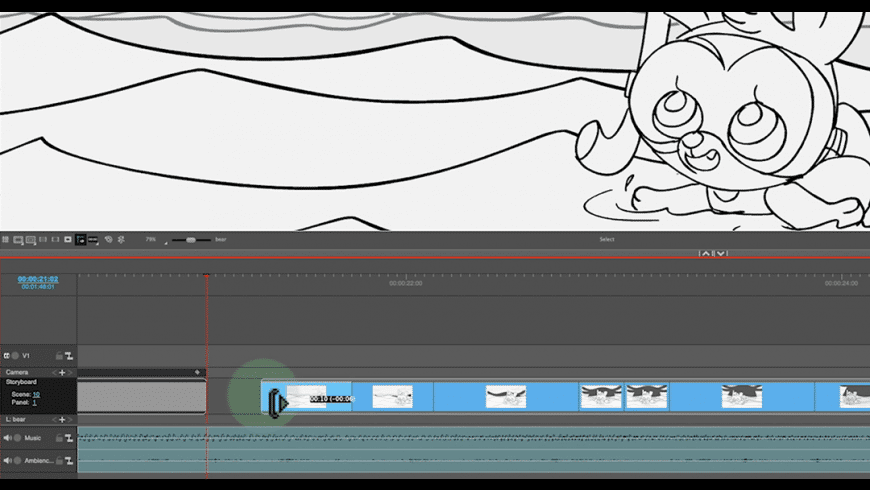The image size is (870, 490).
Task: Click the current timecode 00:00:21:02
Action: [38, 279]
